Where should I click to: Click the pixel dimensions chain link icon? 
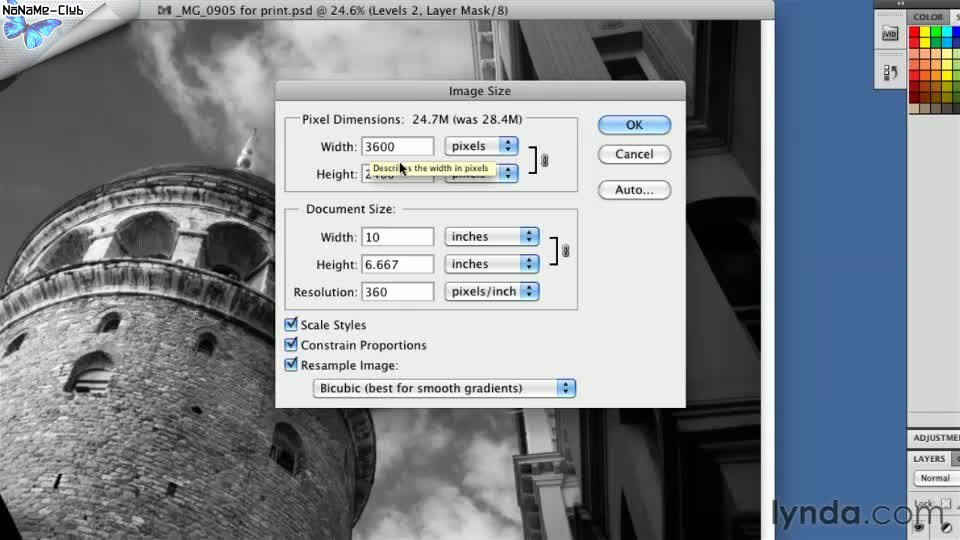tap(544, 160)
